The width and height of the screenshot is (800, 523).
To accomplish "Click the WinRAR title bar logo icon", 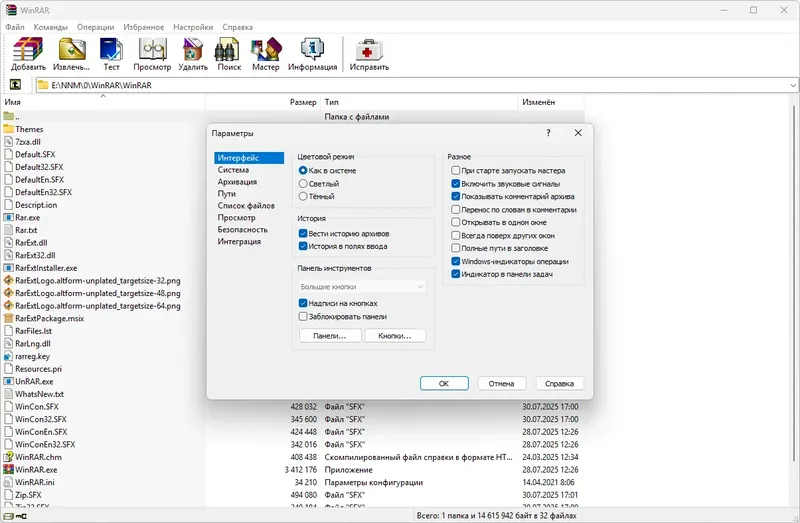I will tap(11, 10).
